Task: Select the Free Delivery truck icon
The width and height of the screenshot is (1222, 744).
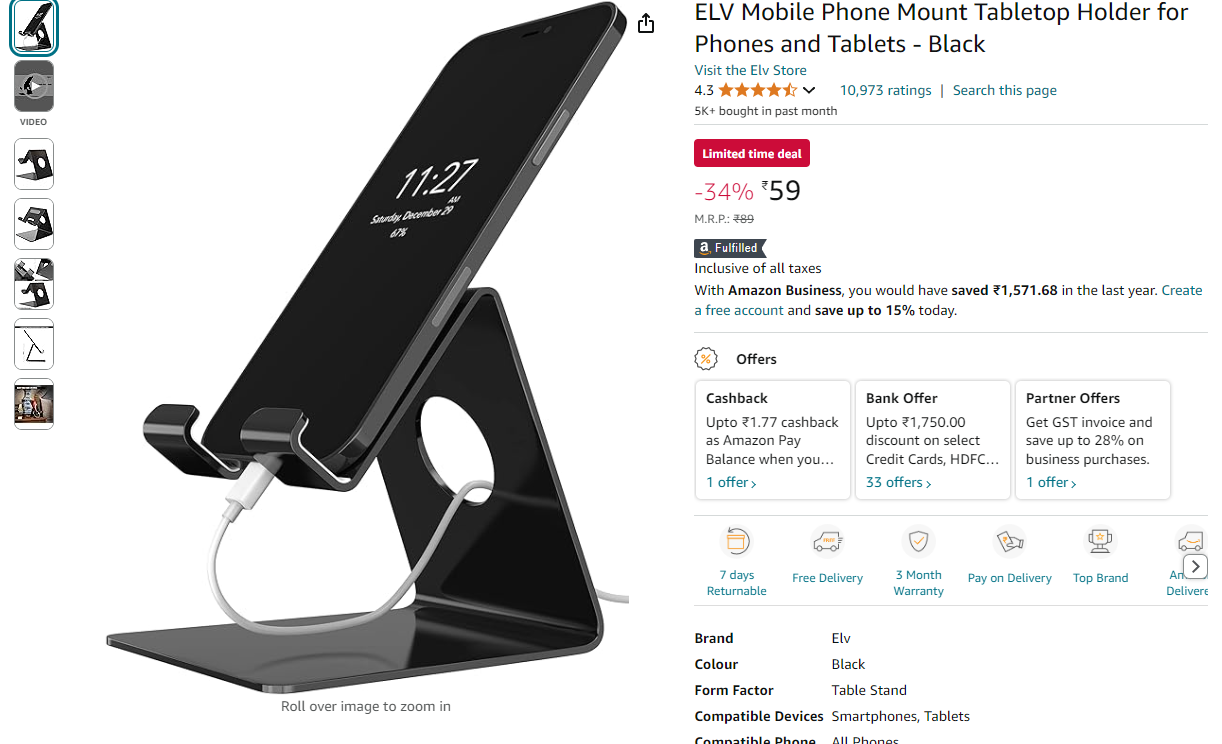Action: point(827,541)
